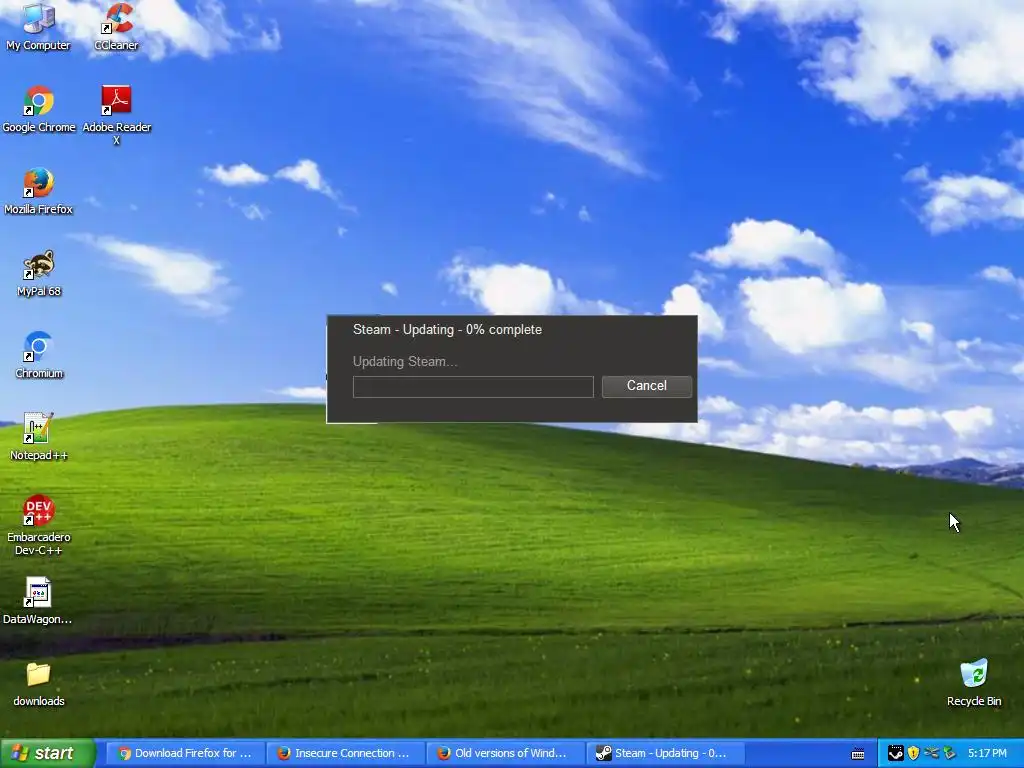Click the 5:17 PM system clock
This screenshot has width=1024, height=768.
987,754
